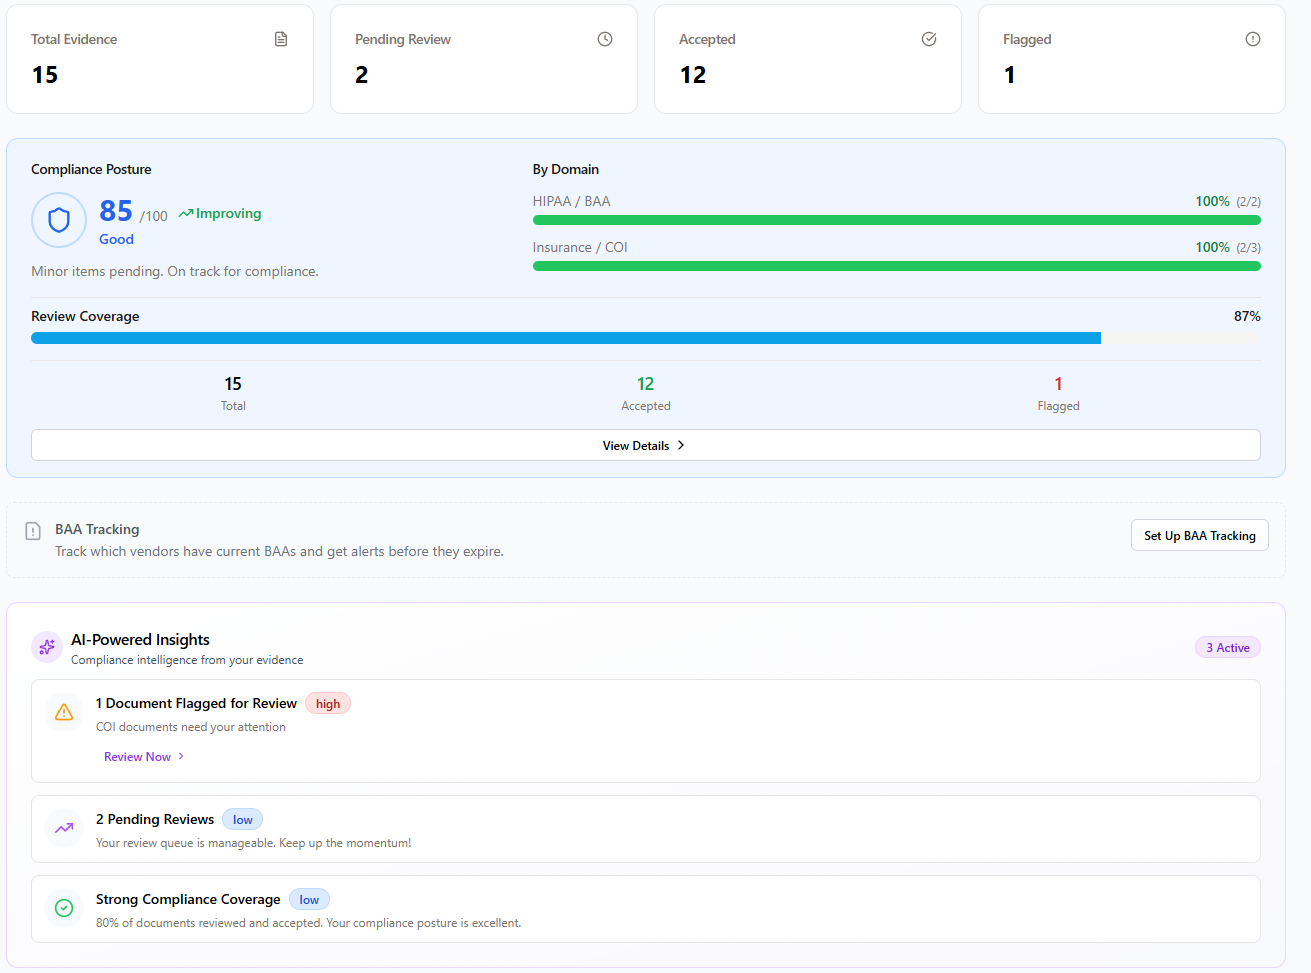Click the 1 Flagged stat in posture panel
The image size is (1311, 973).
(1058, 393)
